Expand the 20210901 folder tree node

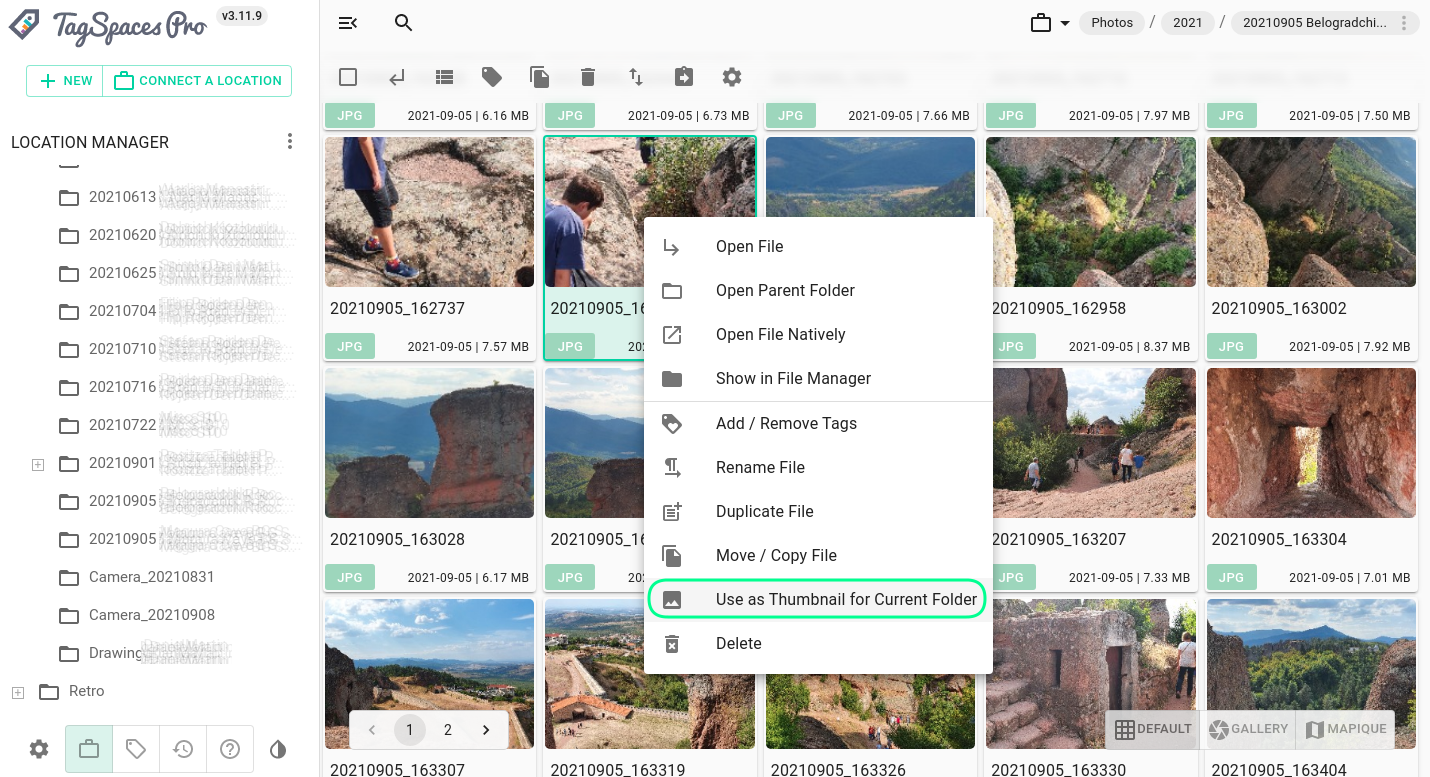(37, 463)
